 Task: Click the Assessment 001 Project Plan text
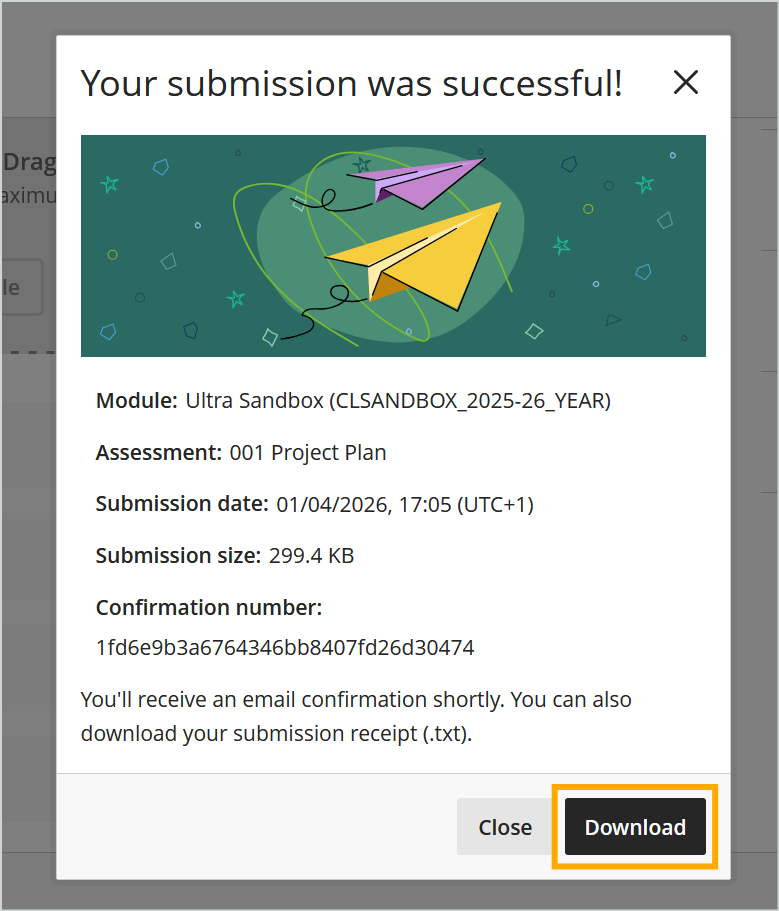tap(308, 453)
